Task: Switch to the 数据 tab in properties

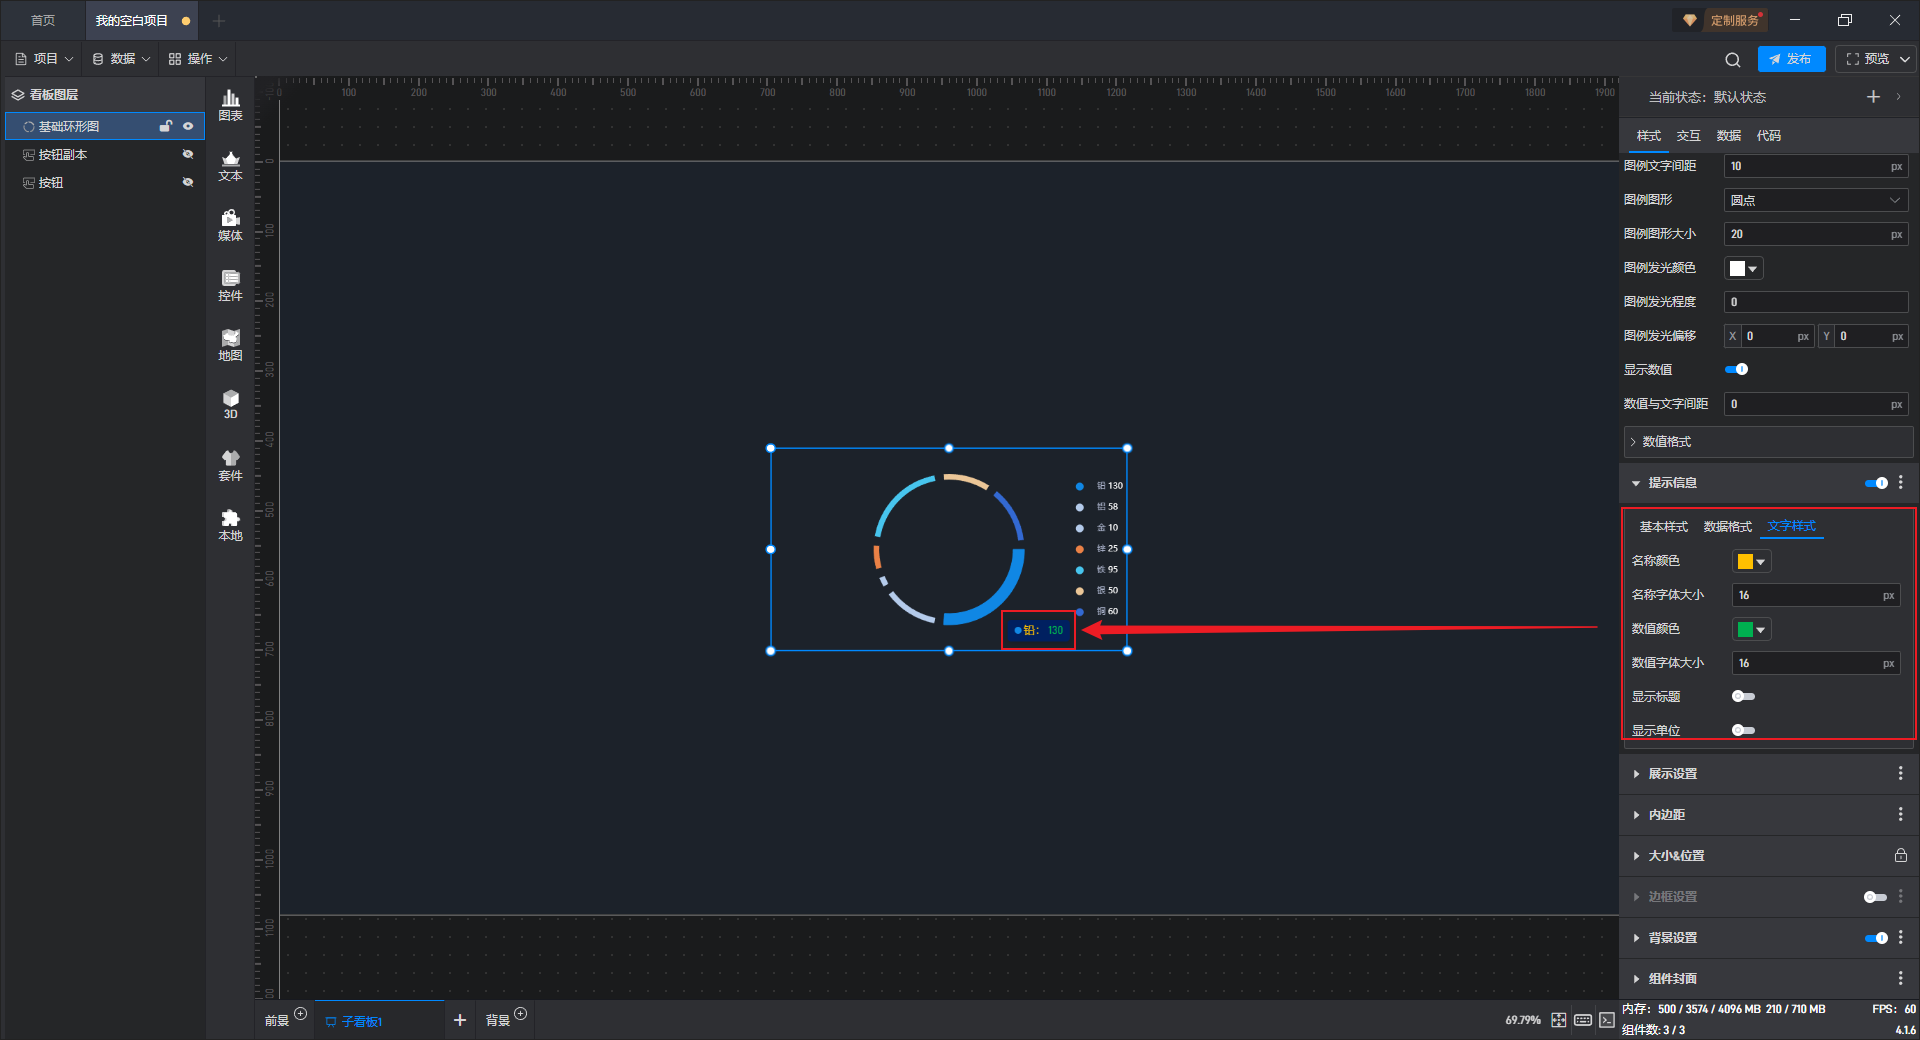Action: coord(1729,136)
